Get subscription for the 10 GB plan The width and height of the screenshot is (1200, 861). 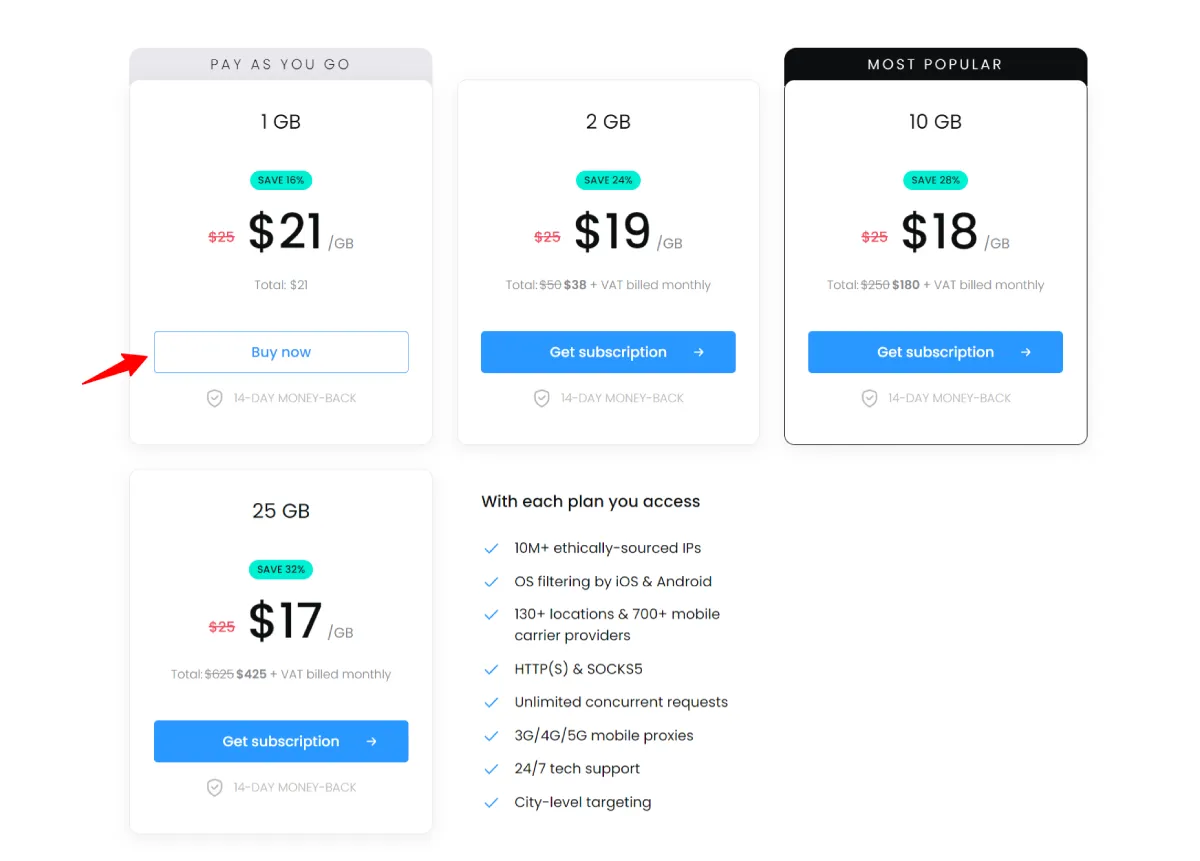point(935,352)
